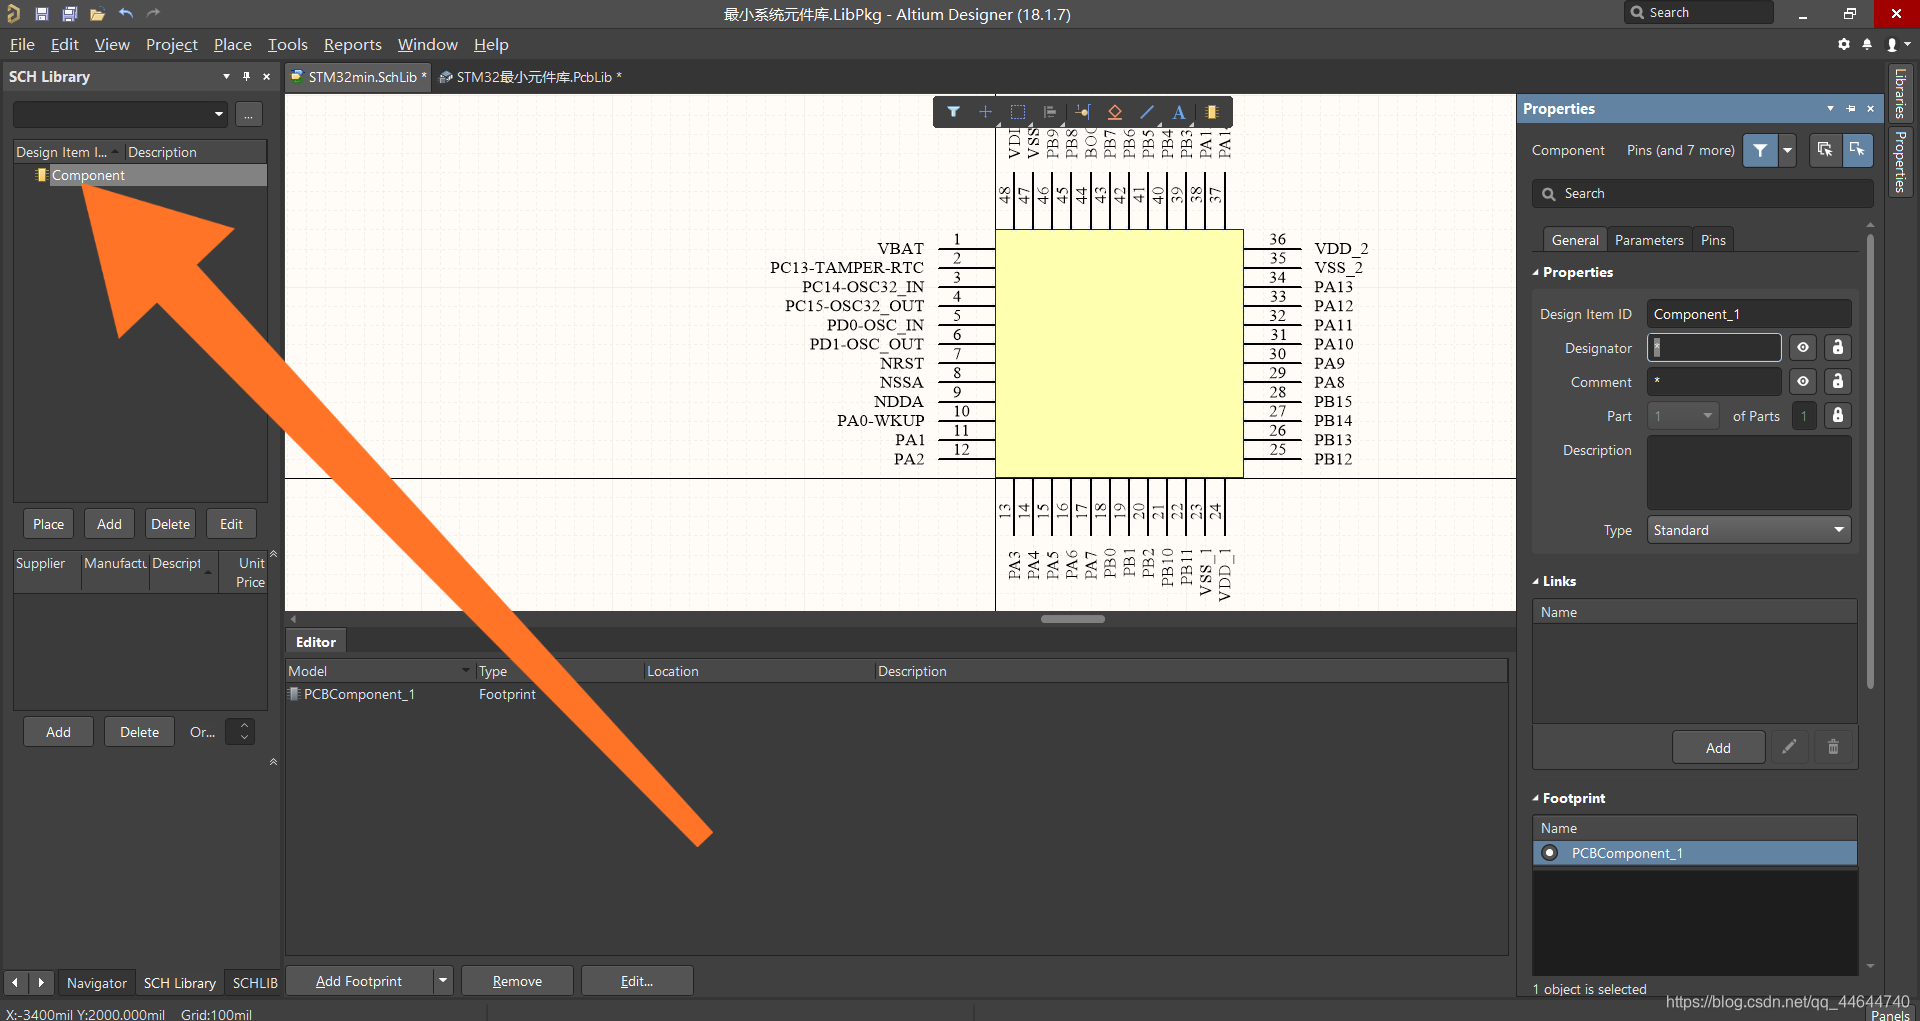Image resolution: width=1920 pixels, height=1021 pixels.
Task: Select the Place Text String tool
Action: pyautogui.click(x=1179, y=112)
